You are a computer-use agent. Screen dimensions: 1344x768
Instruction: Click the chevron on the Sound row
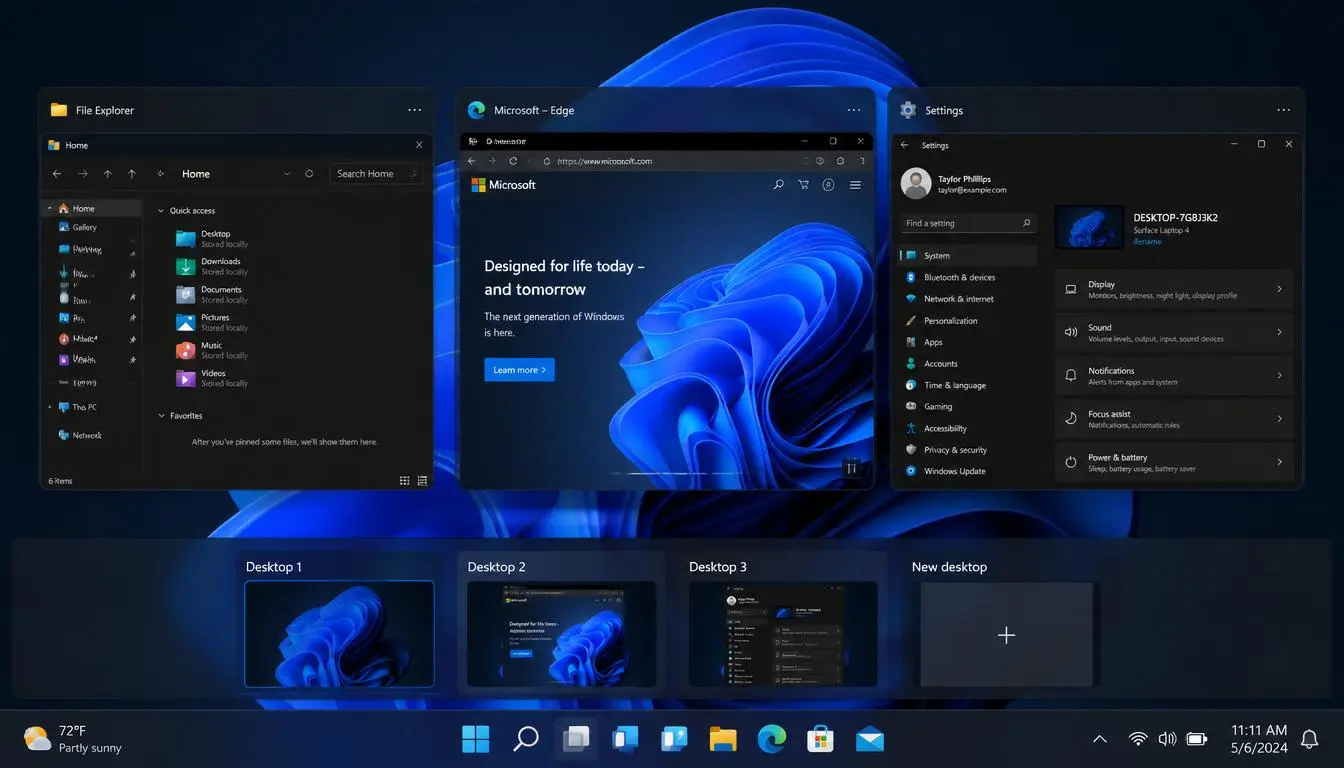click(x=1280, y=332)
